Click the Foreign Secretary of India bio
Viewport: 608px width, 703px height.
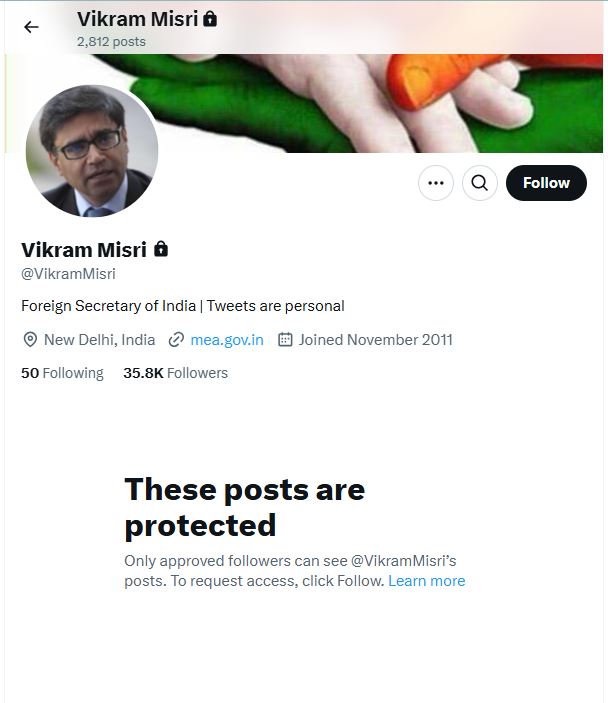click(182, 306)
